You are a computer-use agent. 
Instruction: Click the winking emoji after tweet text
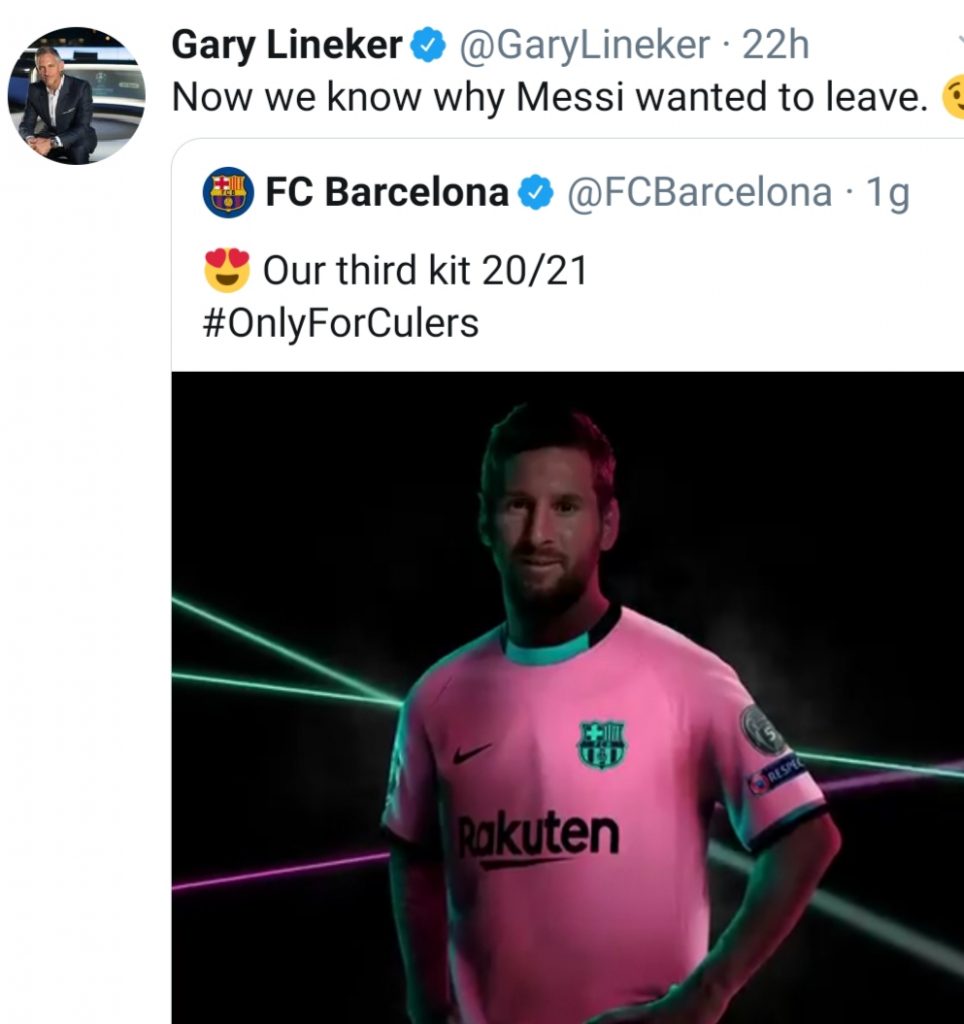(x=953, y=98)
